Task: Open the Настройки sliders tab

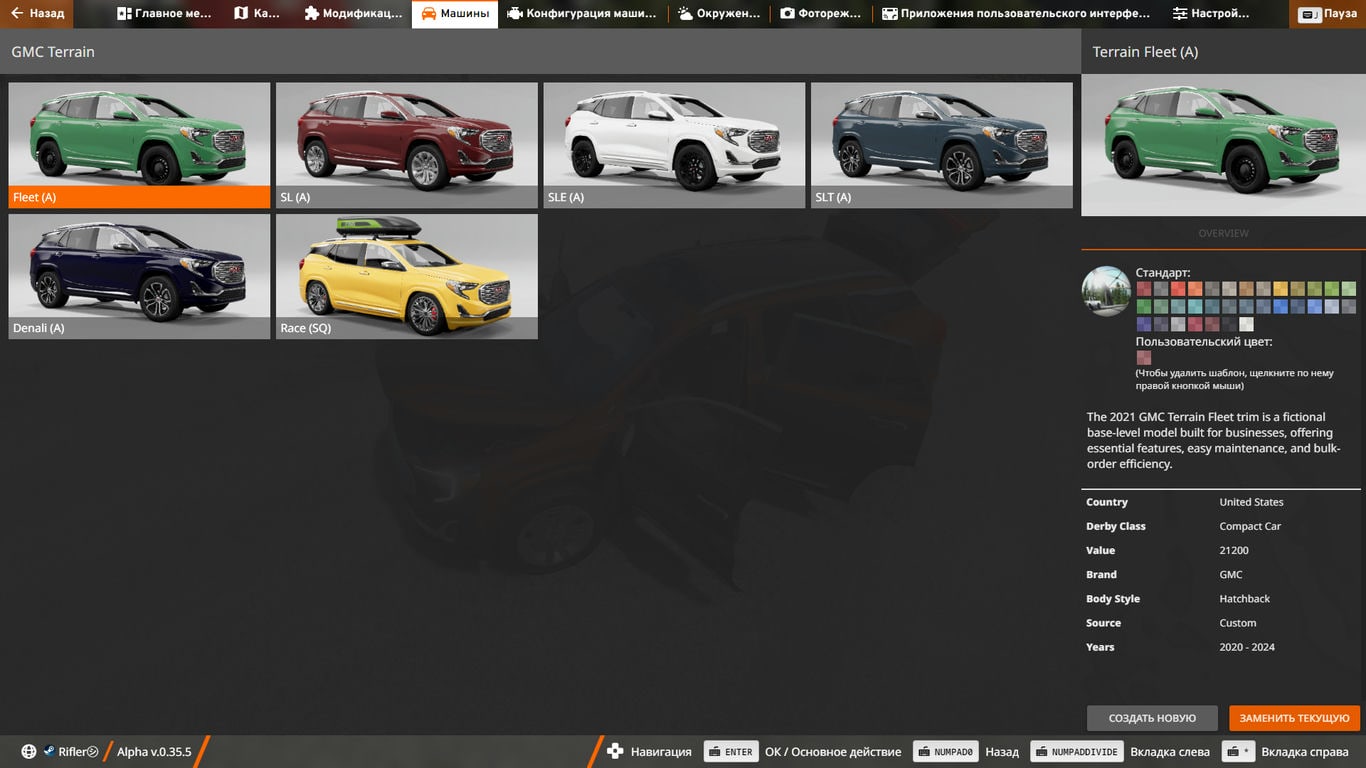Action: click(x=1211, y=14)
